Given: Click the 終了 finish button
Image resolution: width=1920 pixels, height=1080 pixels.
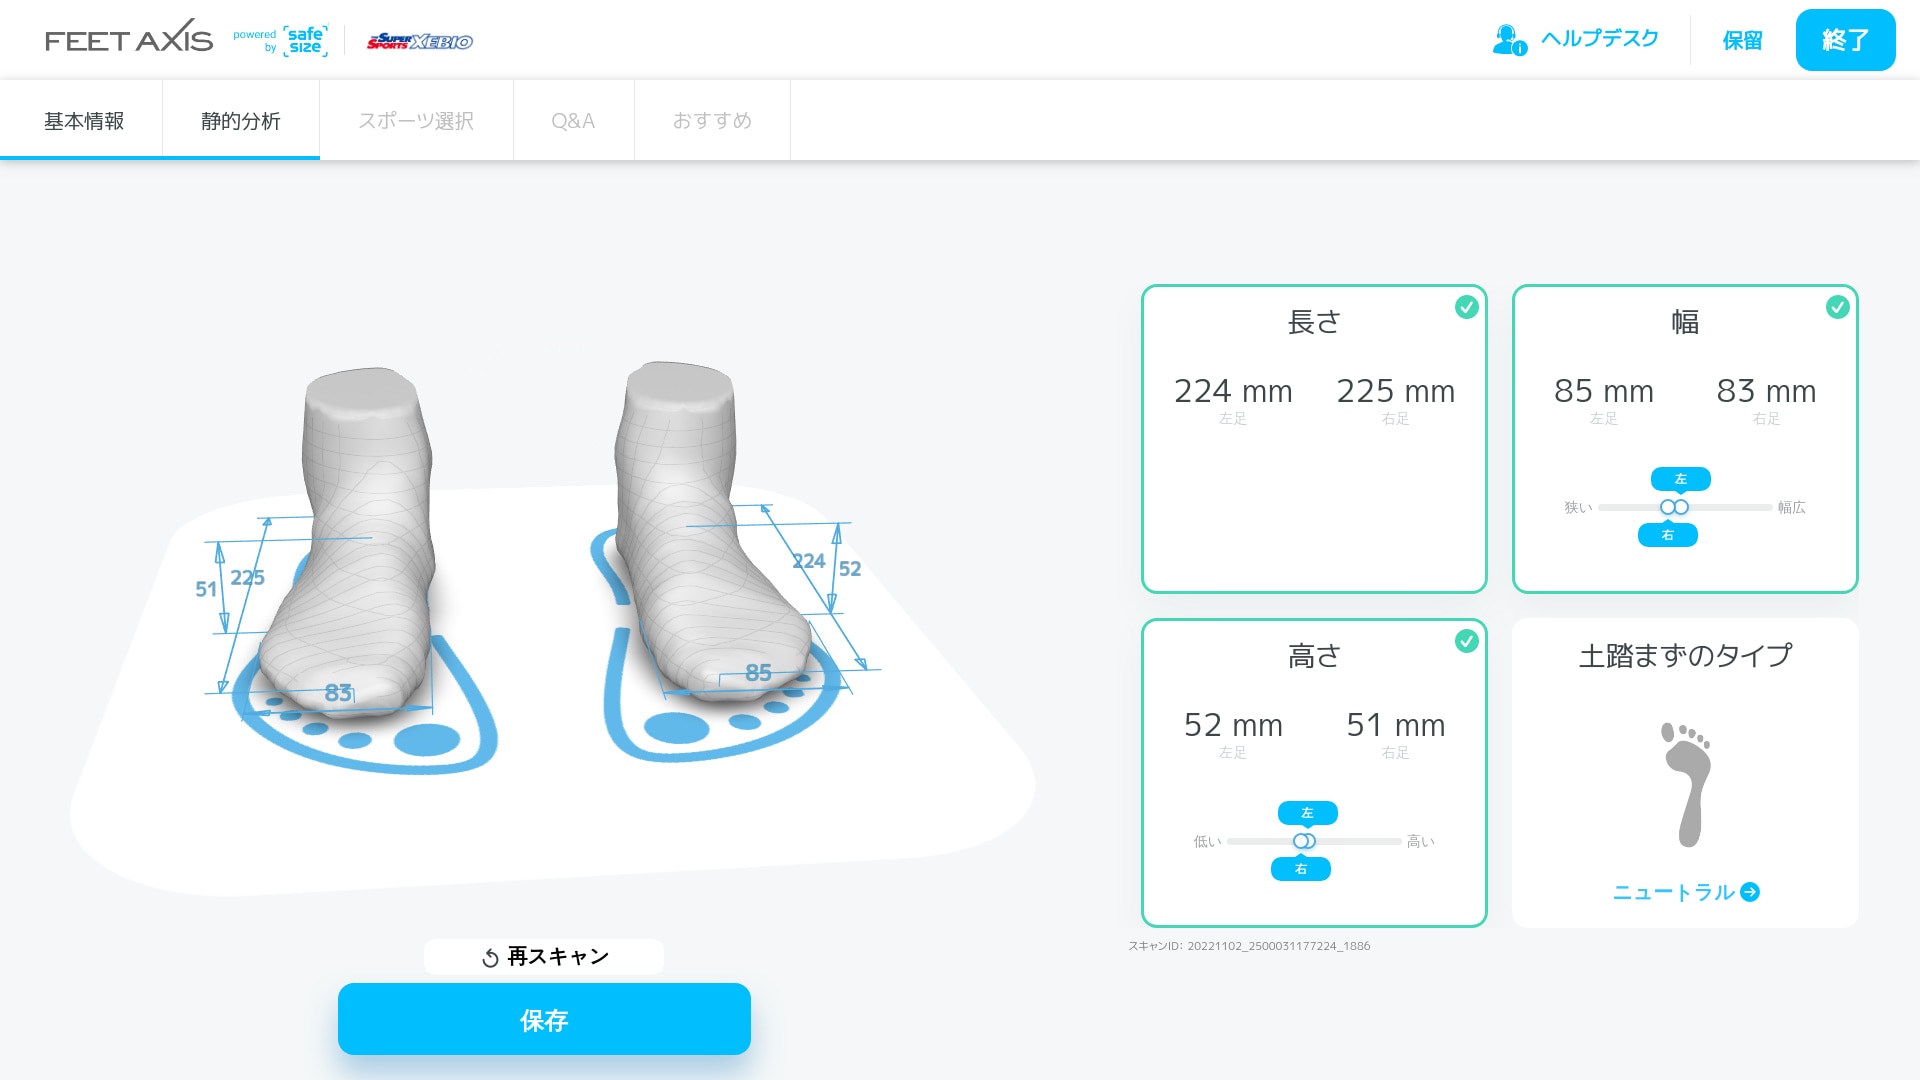Looking at the screenshot, I should coord(1845,40).
